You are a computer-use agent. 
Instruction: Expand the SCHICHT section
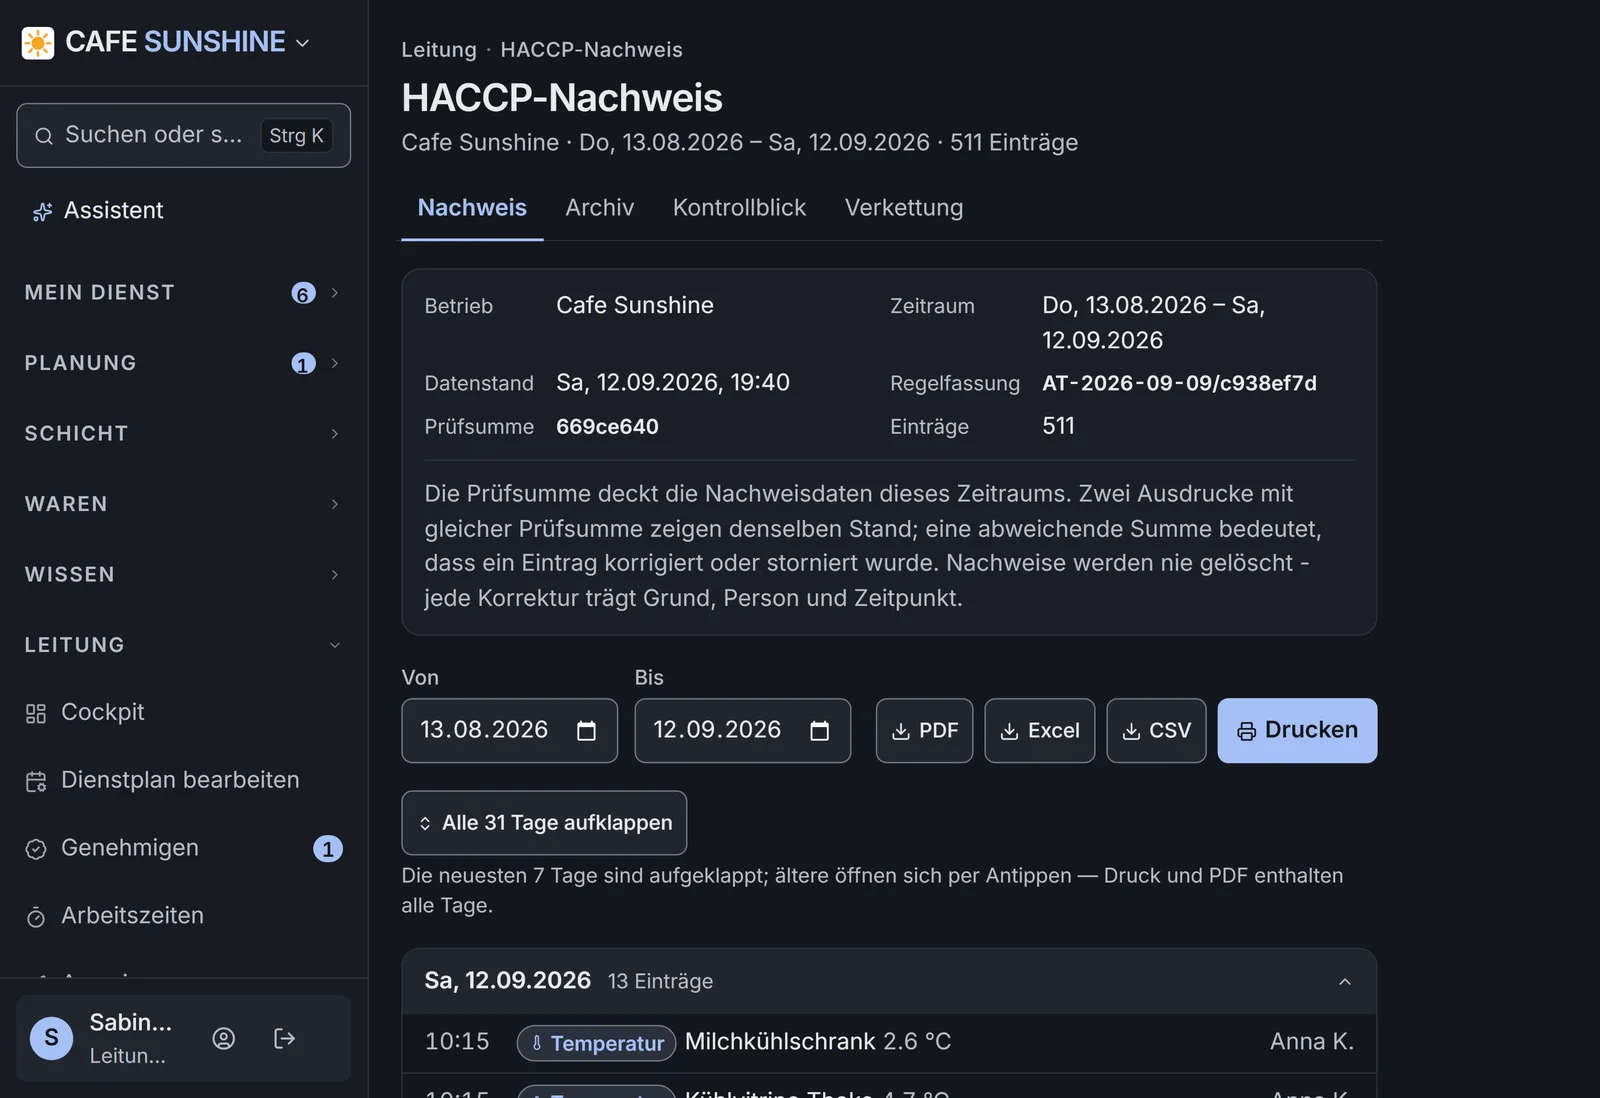pyautogui.click(x=184, y=434)
